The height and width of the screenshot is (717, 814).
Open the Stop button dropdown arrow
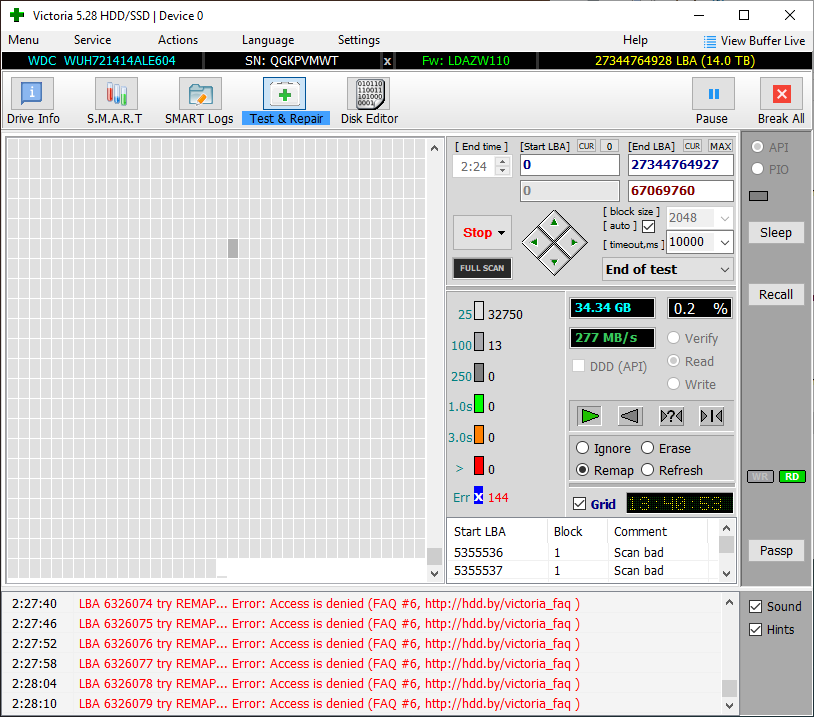tap(501, 233)
